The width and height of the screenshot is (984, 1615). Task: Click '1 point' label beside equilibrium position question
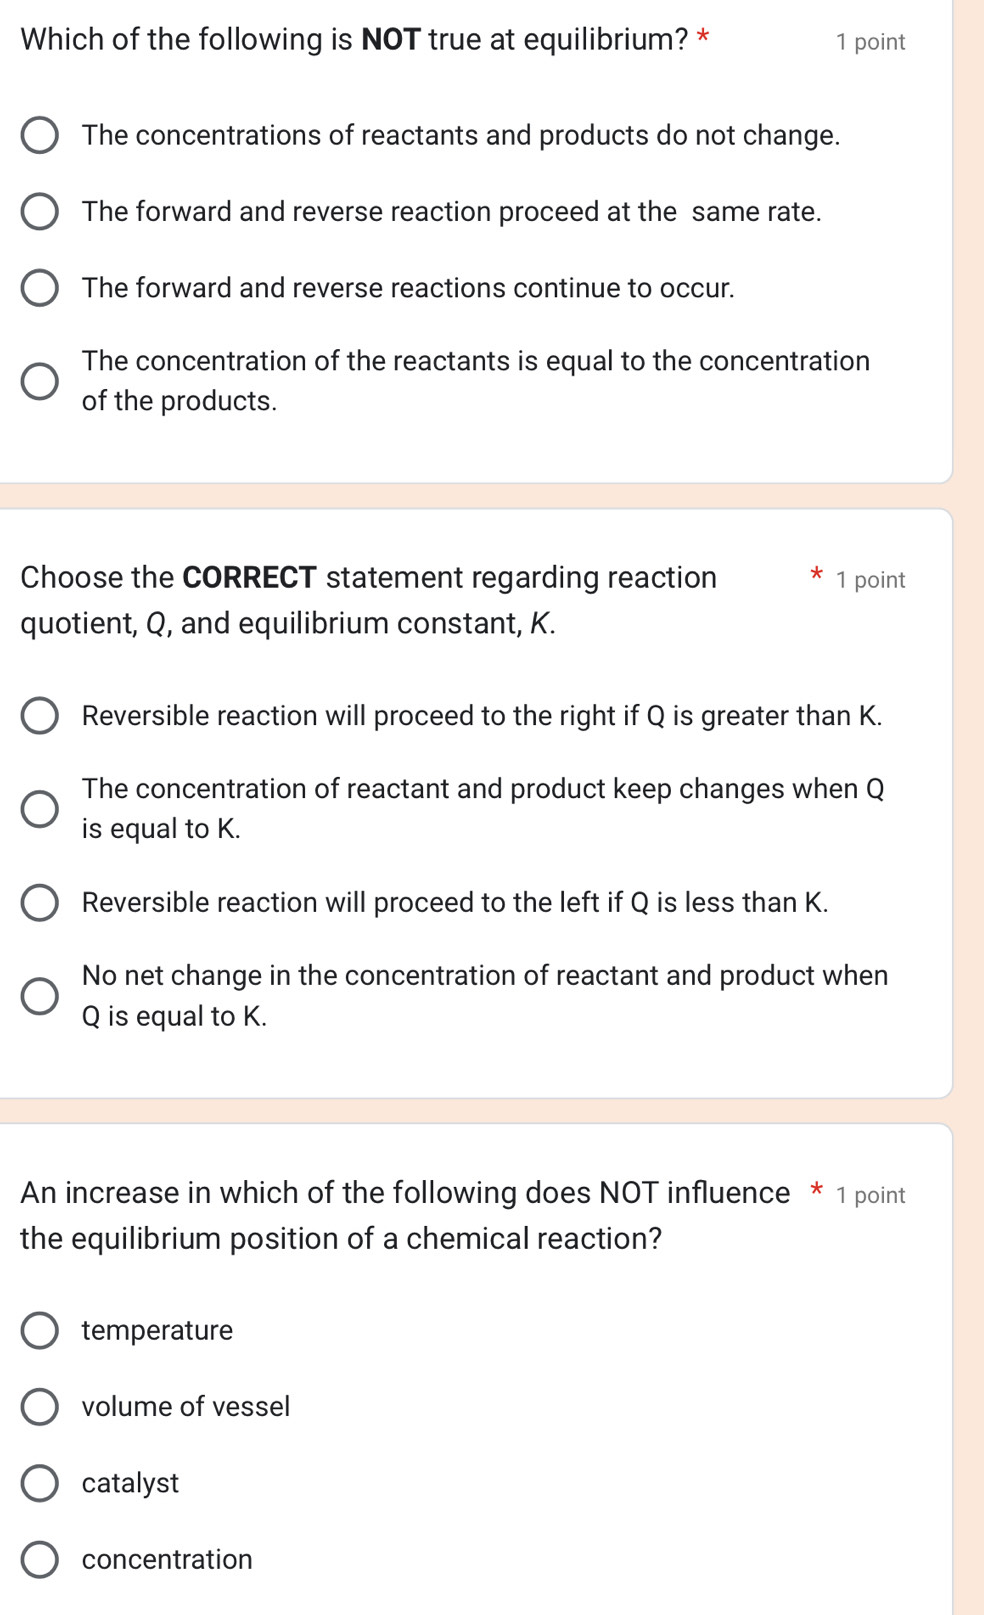[x=870, y=1195]
